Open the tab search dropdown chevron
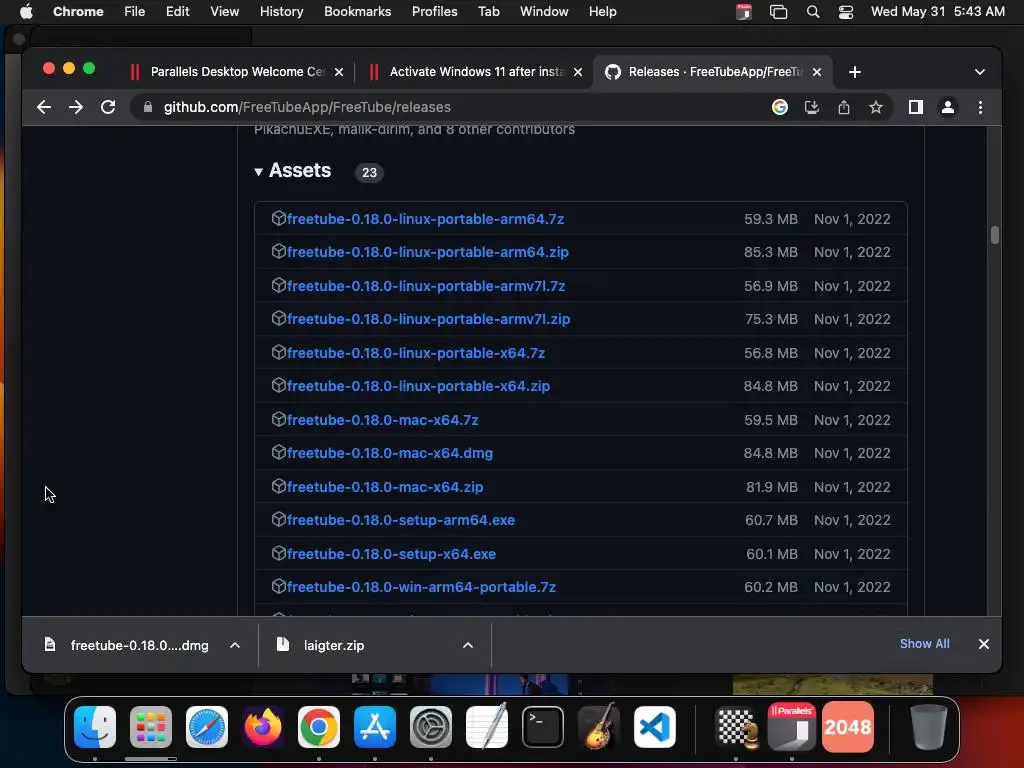The width and height of the screenshot is (1024, 768). pyautogui.click(x=980, y=72)
